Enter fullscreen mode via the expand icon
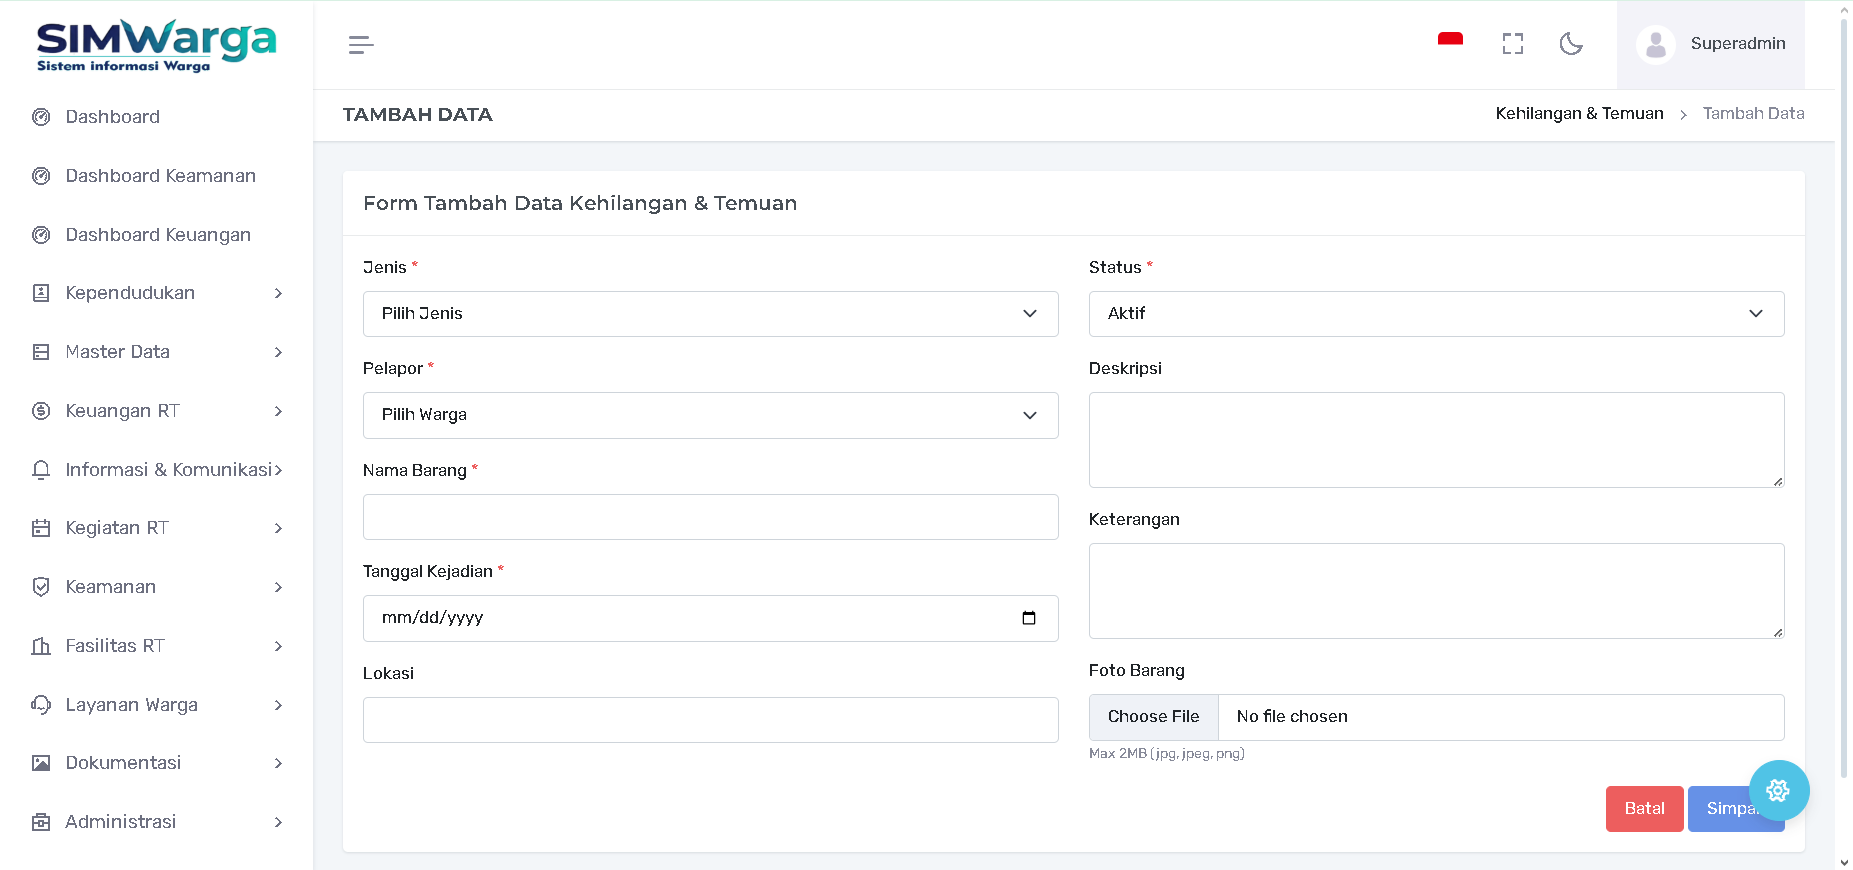This screenshot has width=1853, height=870. click(1512, 44)
